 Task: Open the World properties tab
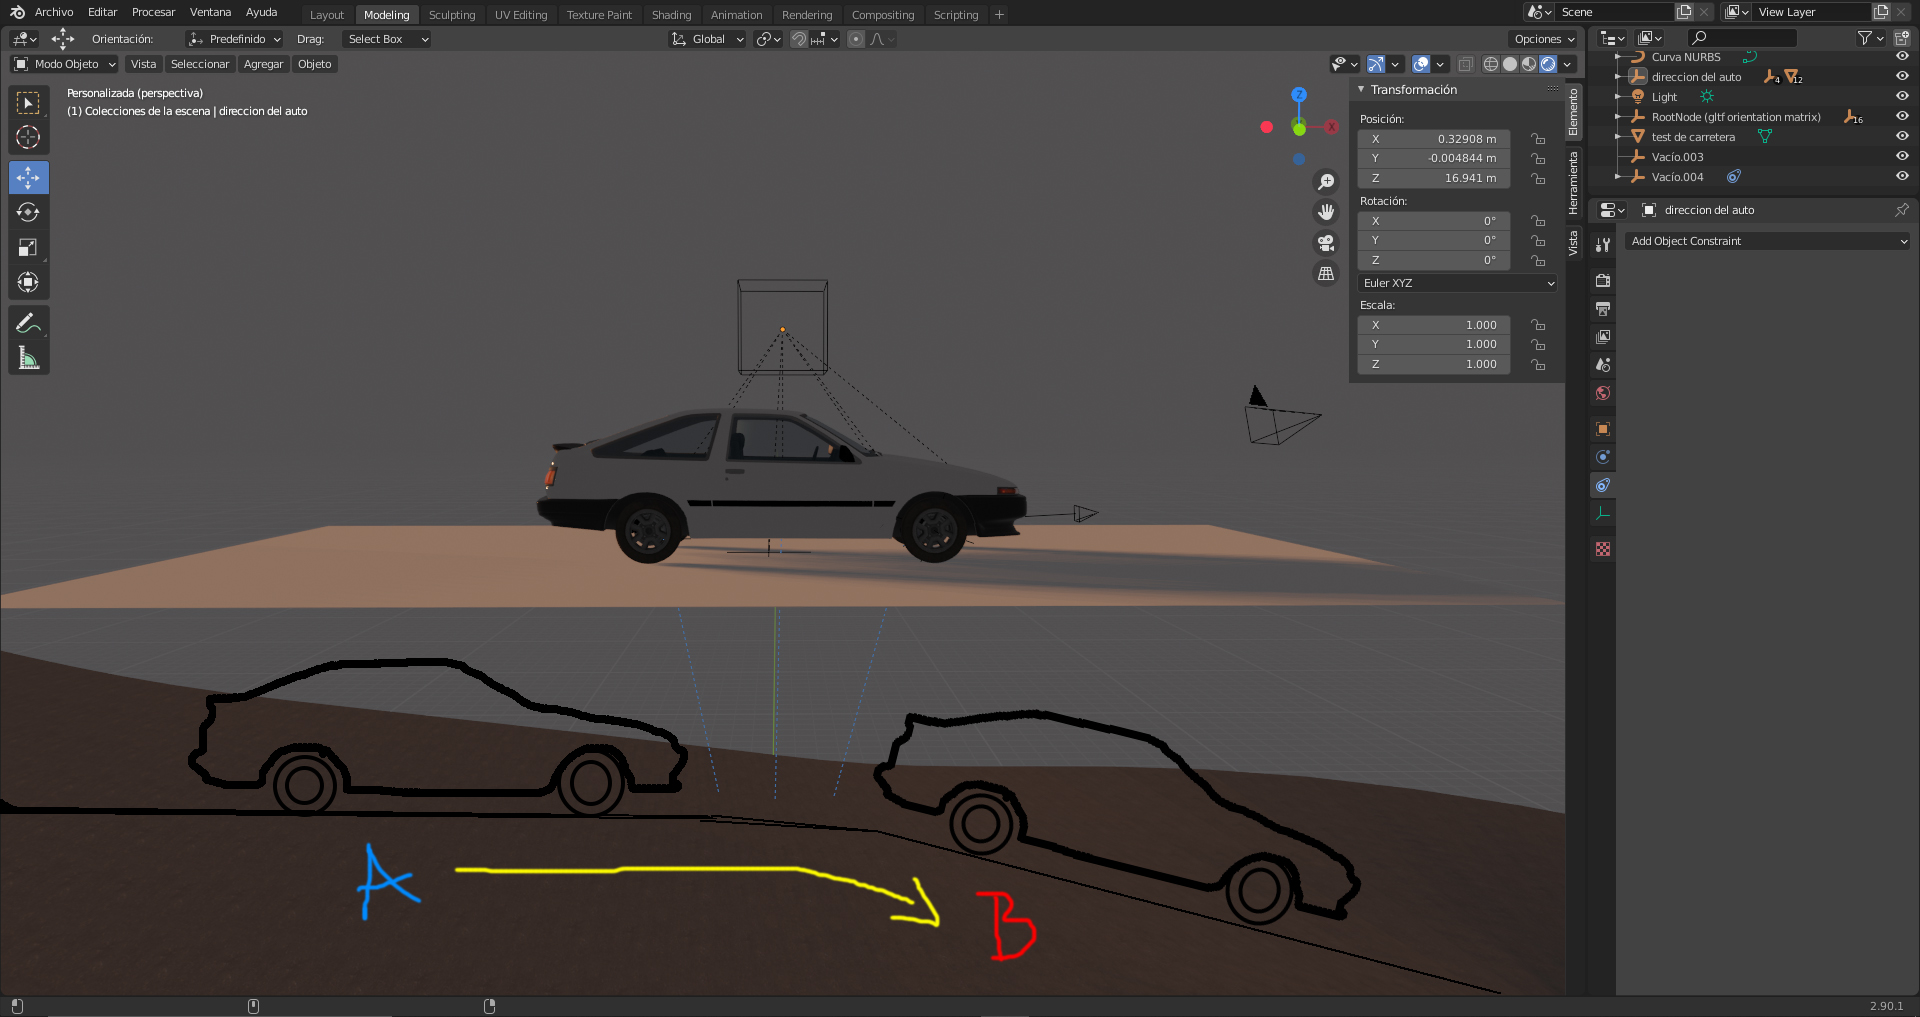click(1603, 393)
